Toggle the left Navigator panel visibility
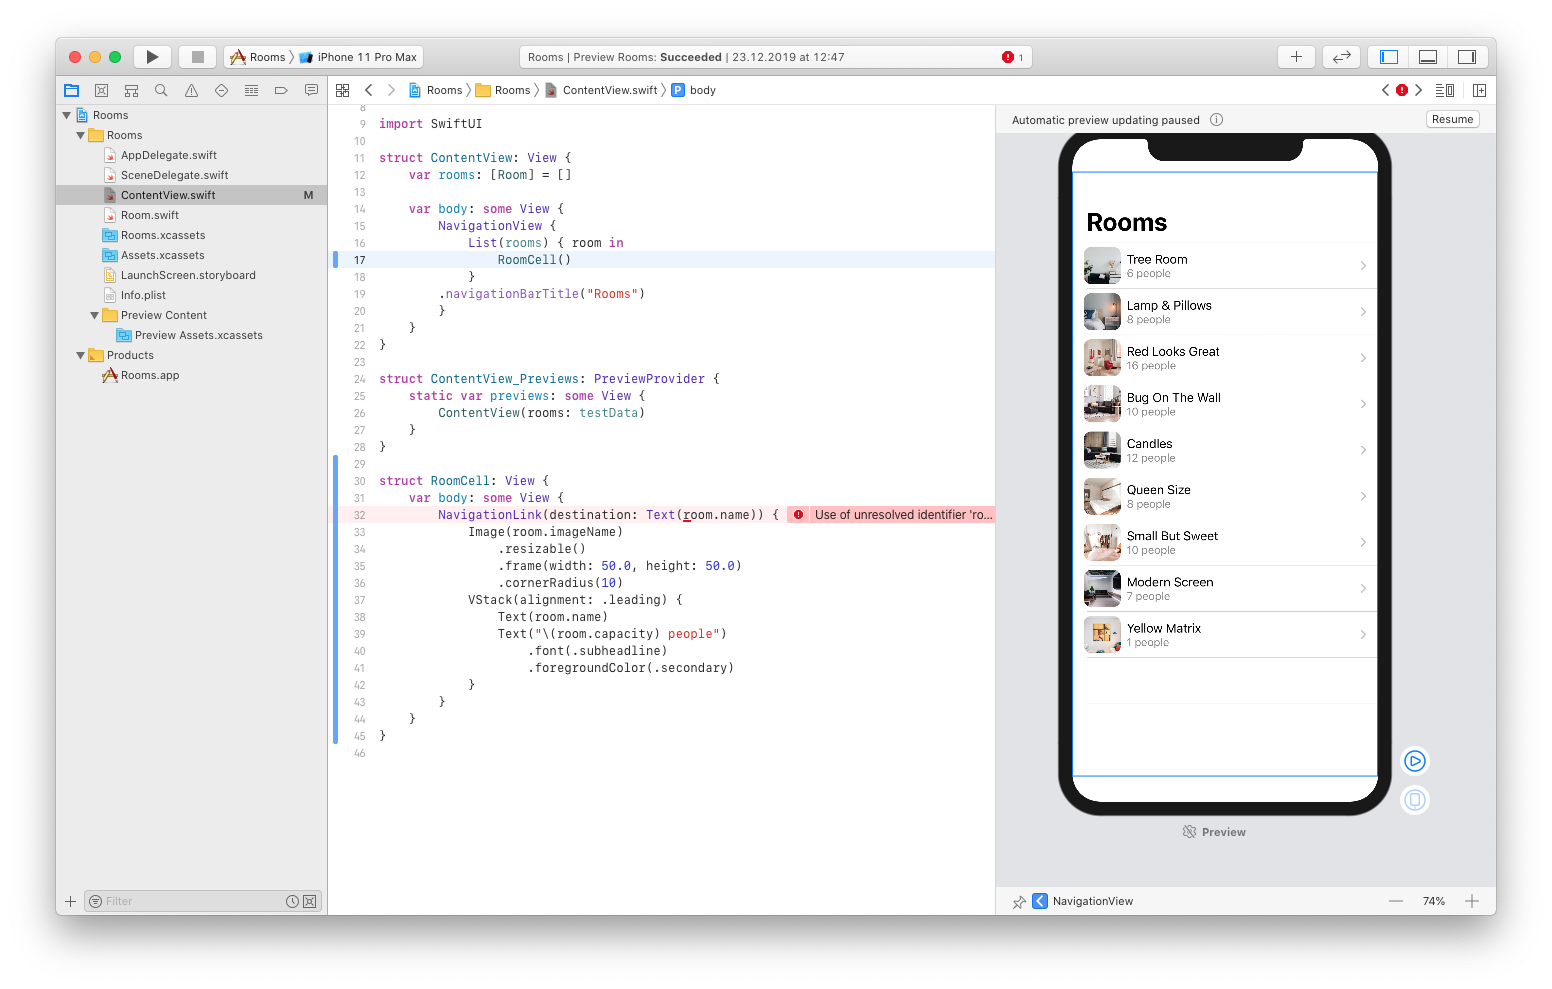1552x989 pixels. pos(1388,56)
